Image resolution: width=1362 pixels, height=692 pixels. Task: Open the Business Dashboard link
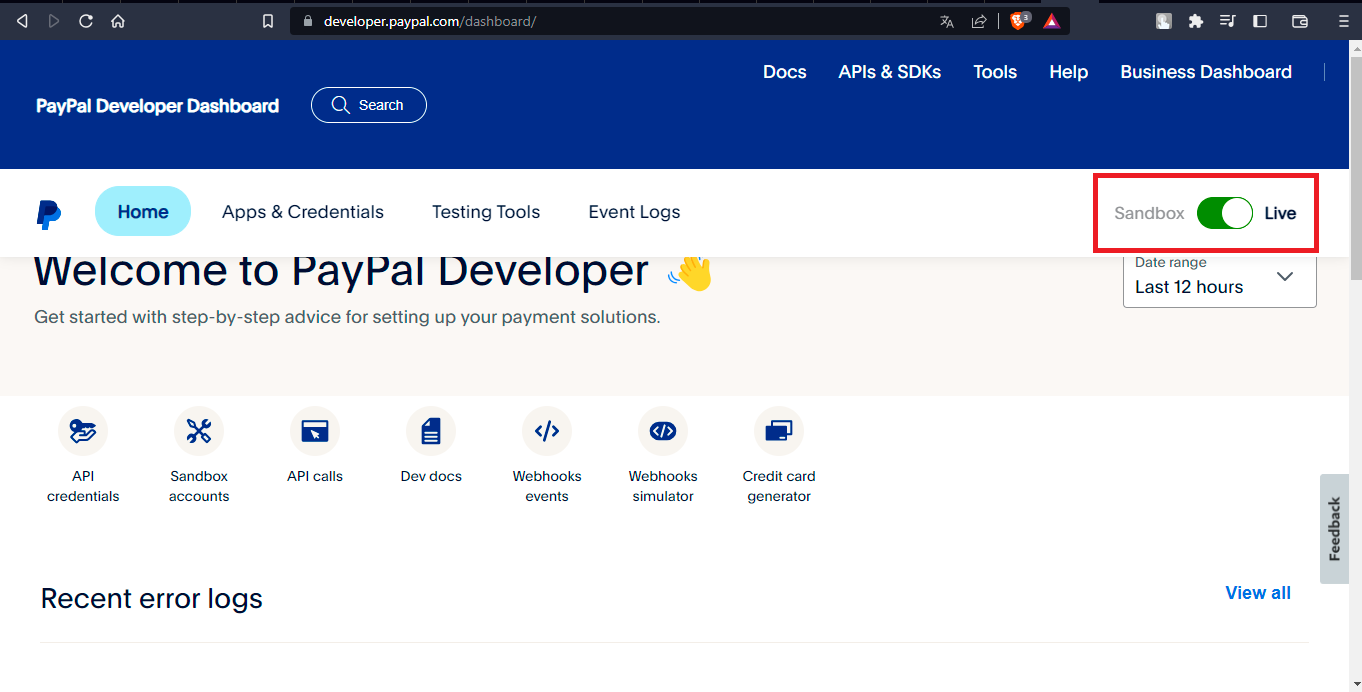tap(1206, 72)
